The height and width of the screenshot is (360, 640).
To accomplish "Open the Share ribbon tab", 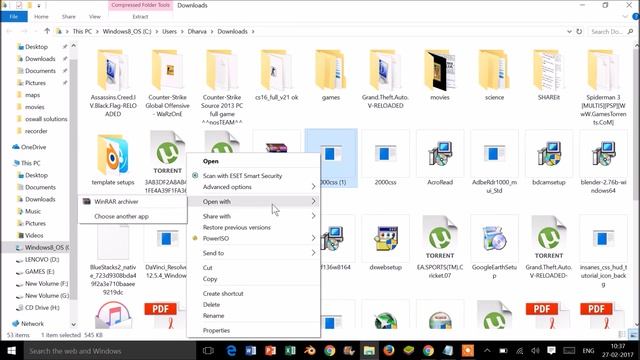I will pyautogui.click(x=69, y=17).
